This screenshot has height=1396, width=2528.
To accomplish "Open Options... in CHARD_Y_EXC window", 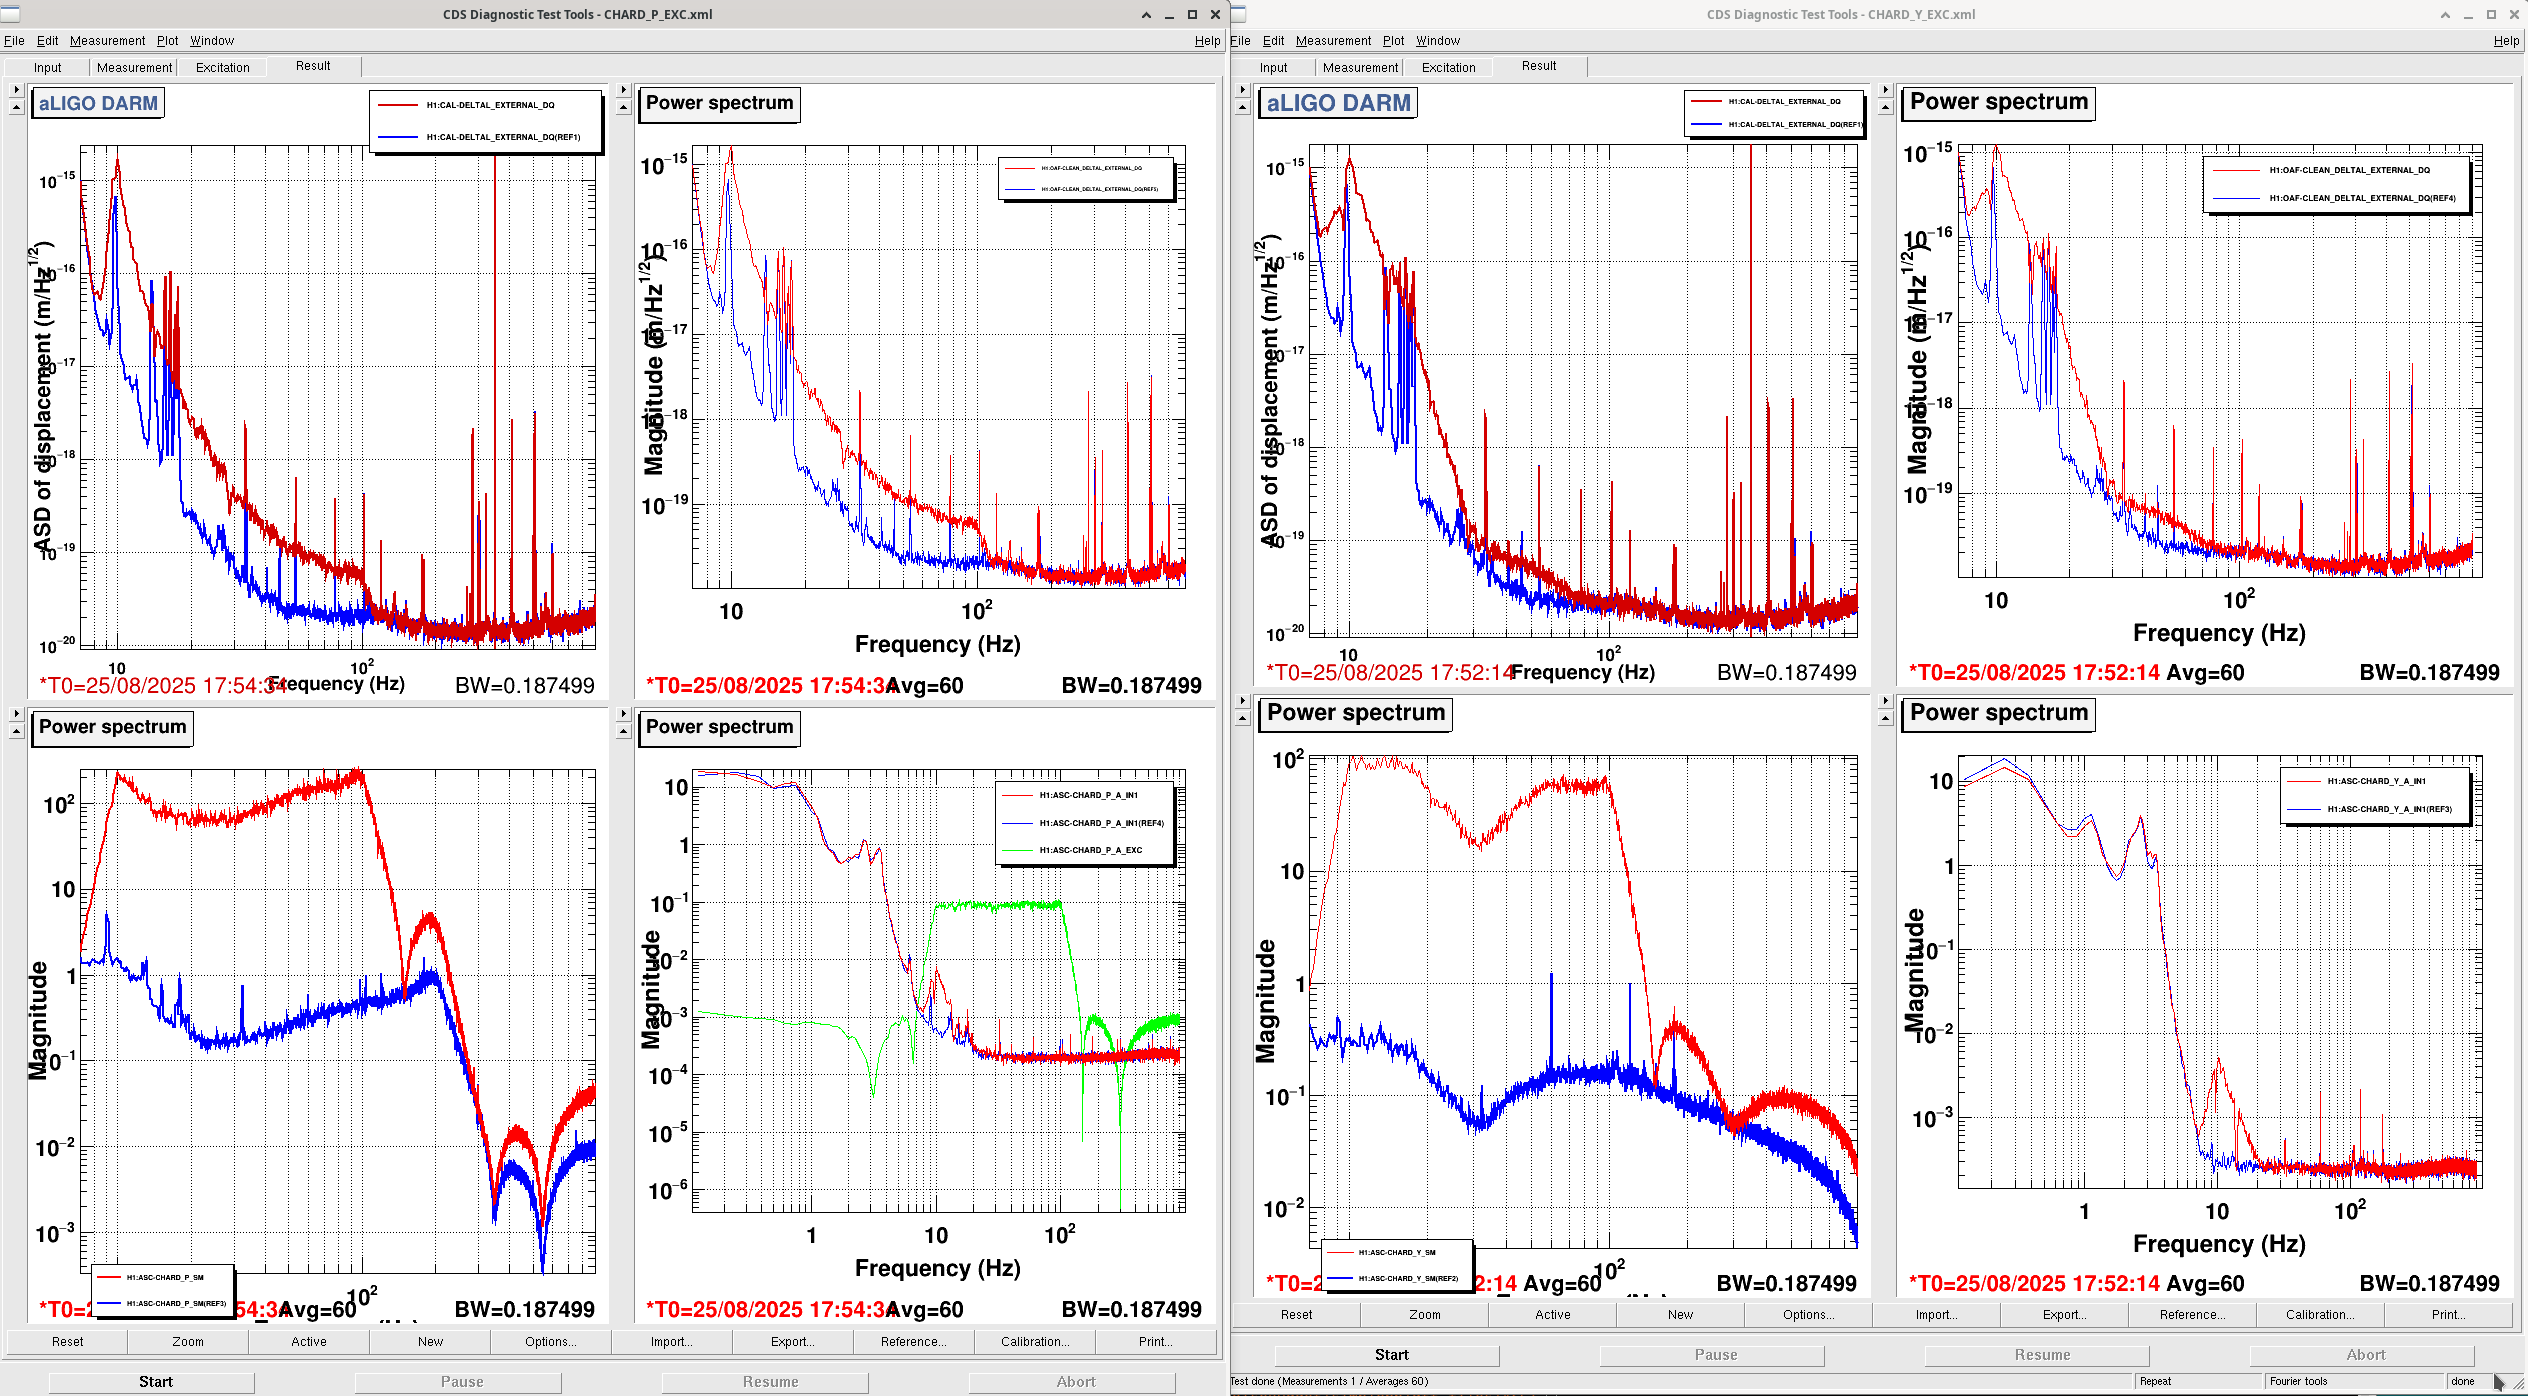I will (x=1808, y=1314).
